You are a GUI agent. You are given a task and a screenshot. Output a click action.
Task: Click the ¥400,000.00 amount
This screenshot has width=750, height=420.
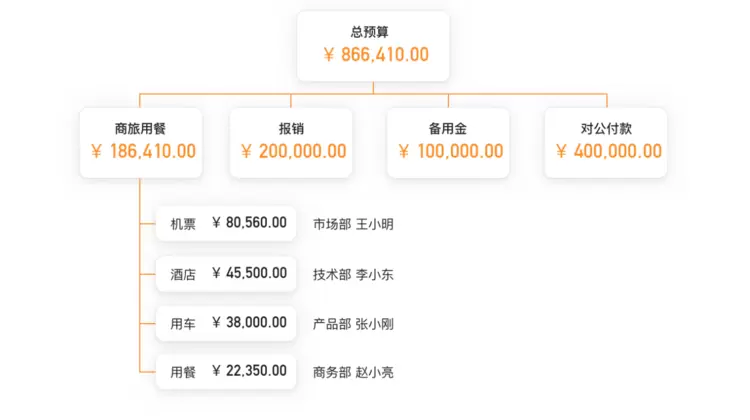click(x=608, y=152)
